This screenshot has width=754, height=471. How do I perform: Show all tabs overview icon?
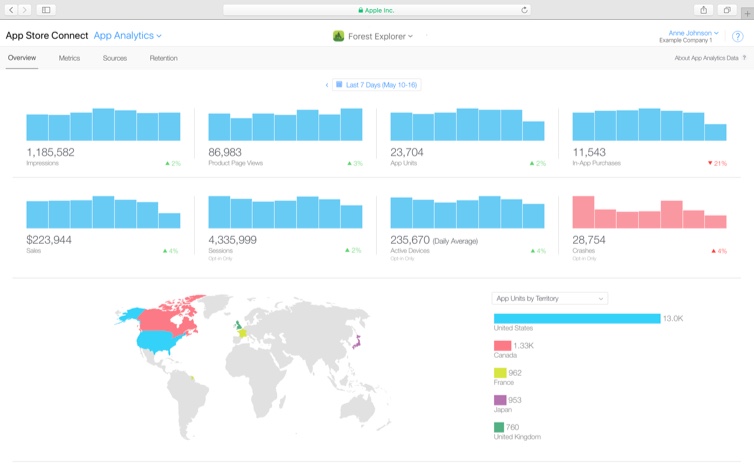click(x=727, y=10)
